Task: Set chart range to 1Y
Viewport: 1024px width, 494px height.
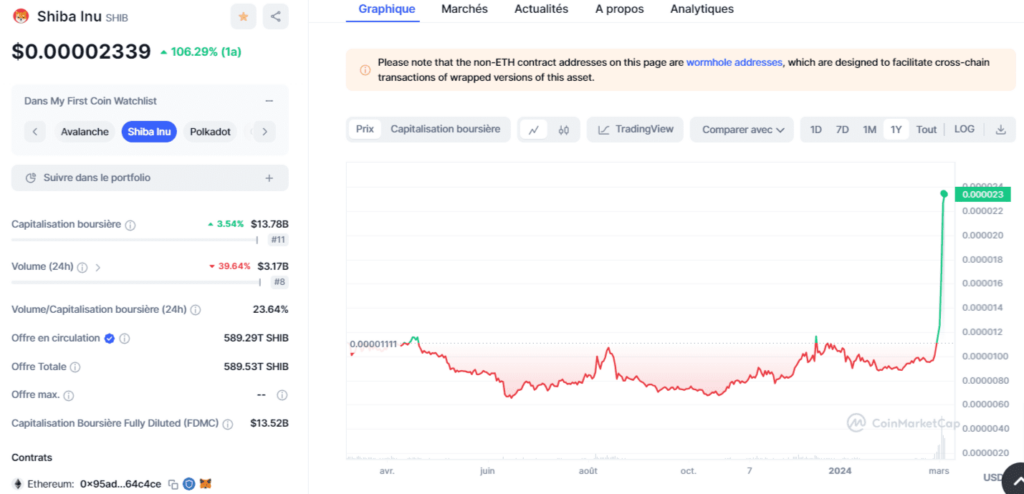Action: coord(896,129)
